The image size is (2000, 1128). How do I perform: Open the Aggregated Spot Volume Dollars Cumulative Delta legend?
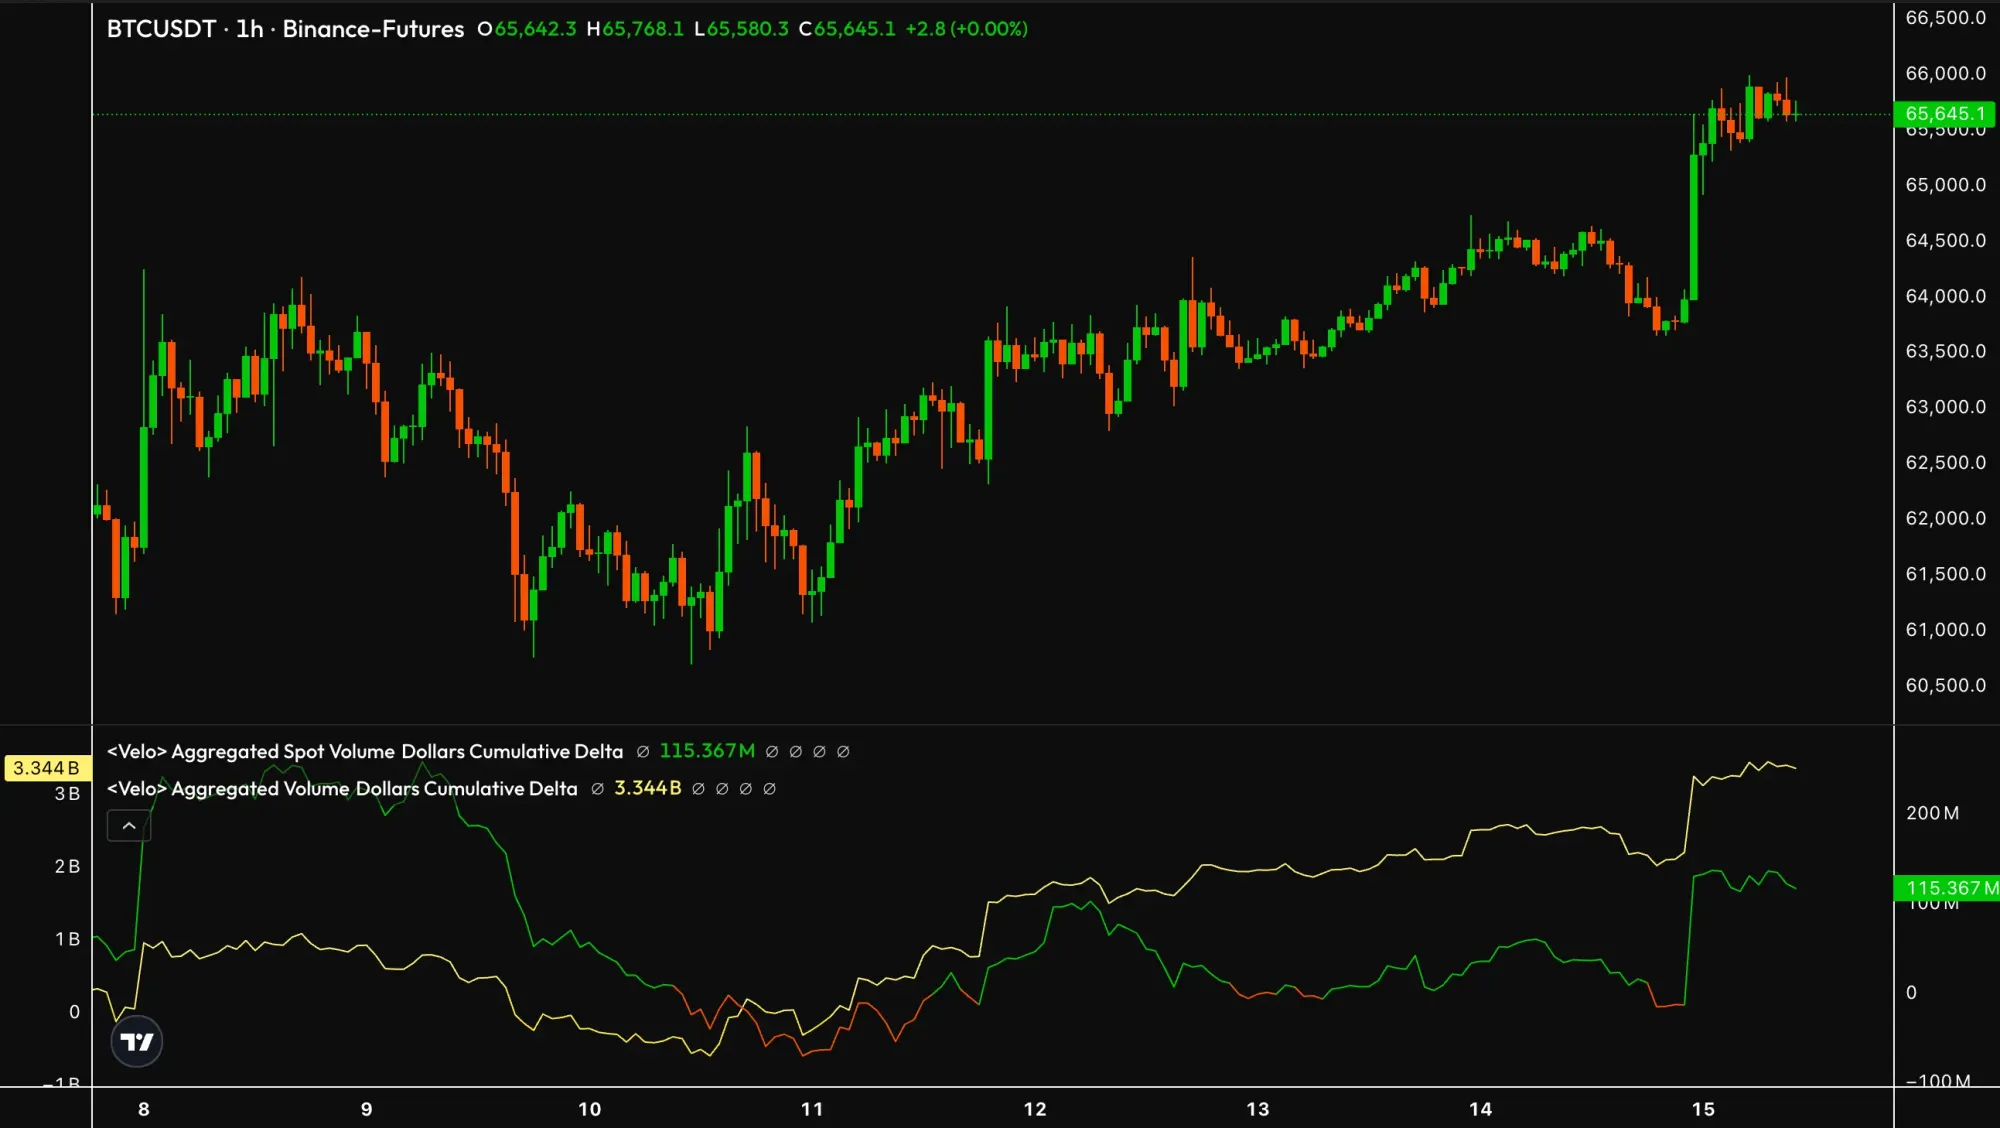365,751
